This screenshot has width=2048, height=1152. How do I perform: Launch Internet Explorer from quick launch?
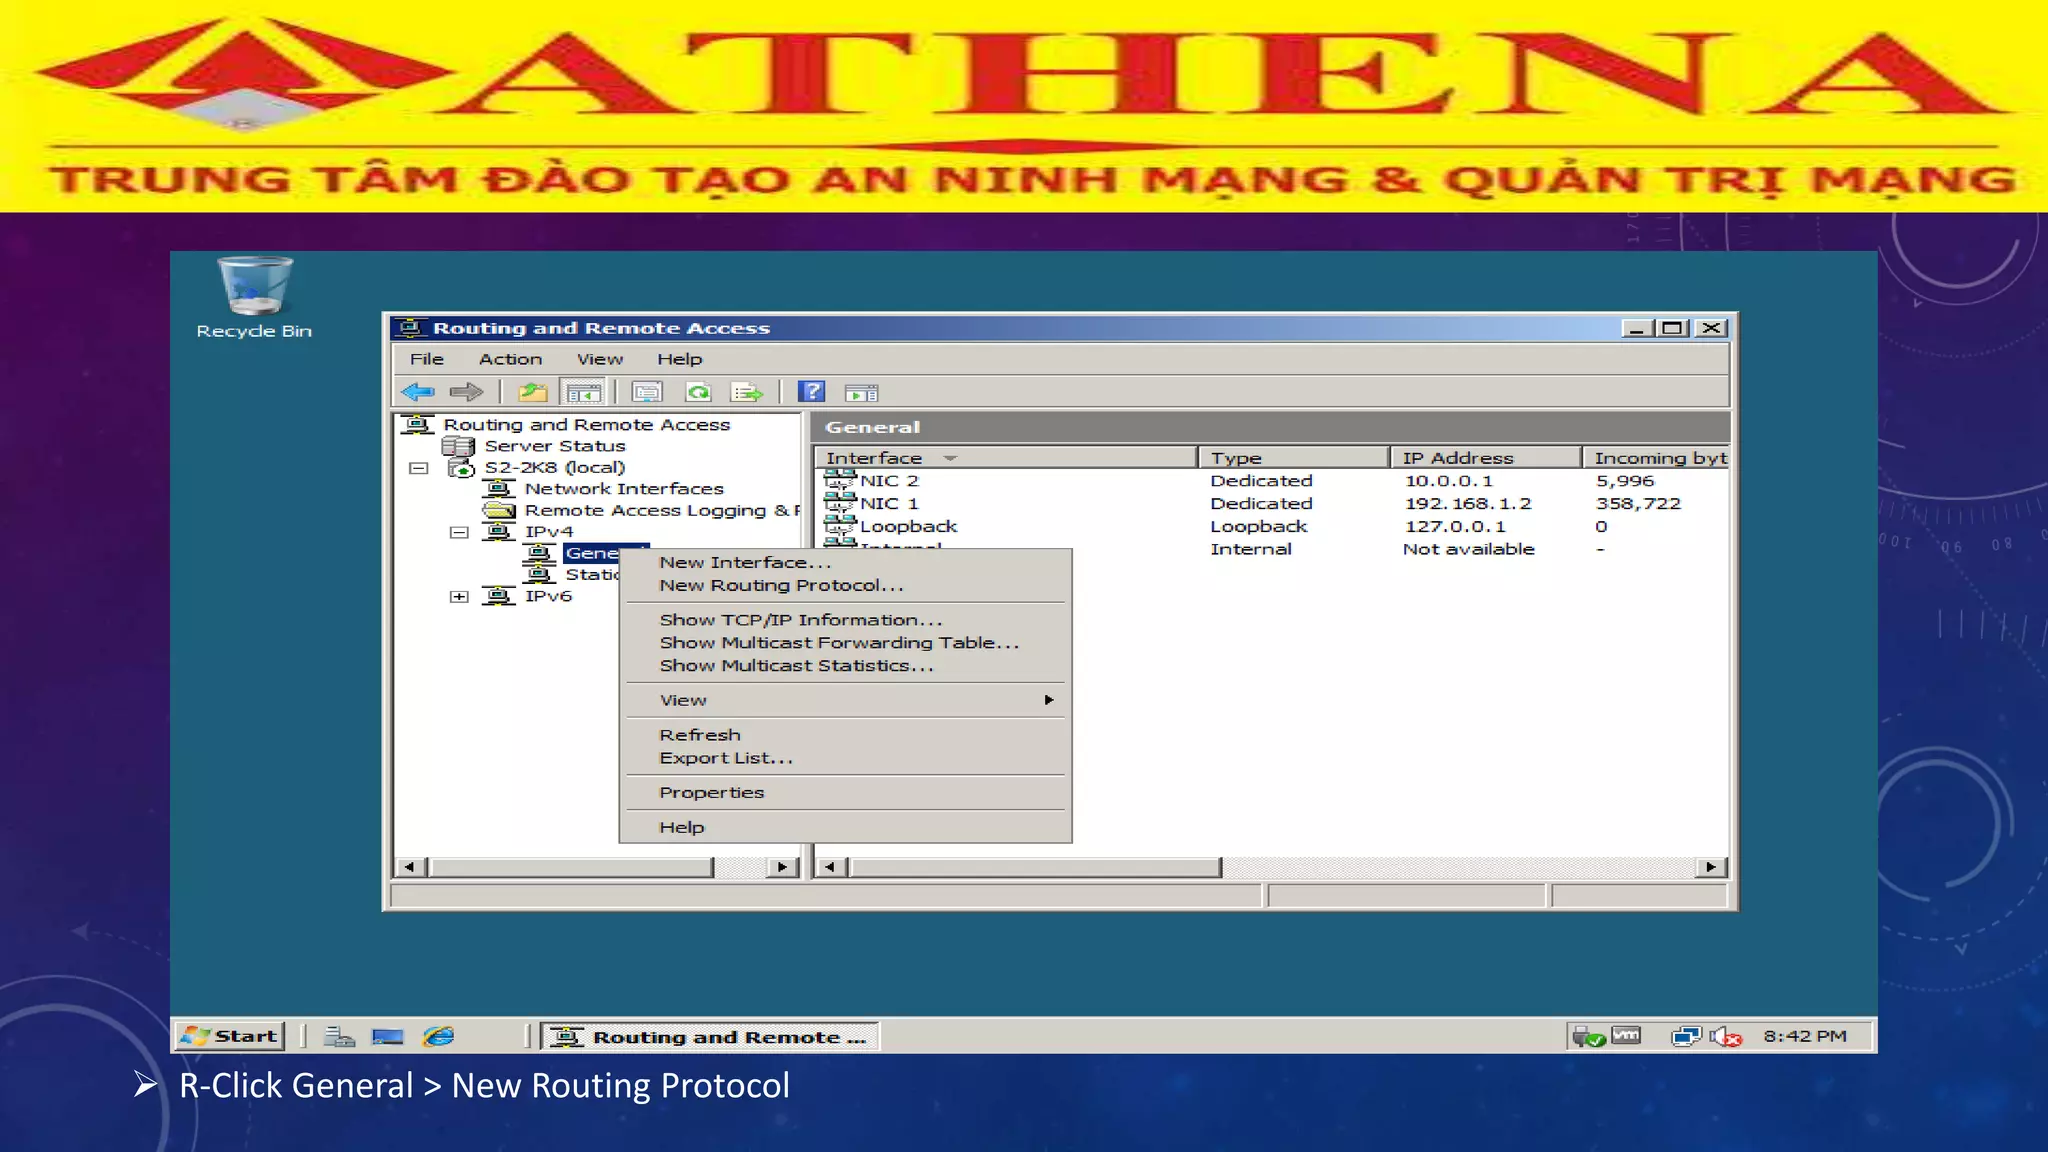click(x=438, y=1036)
